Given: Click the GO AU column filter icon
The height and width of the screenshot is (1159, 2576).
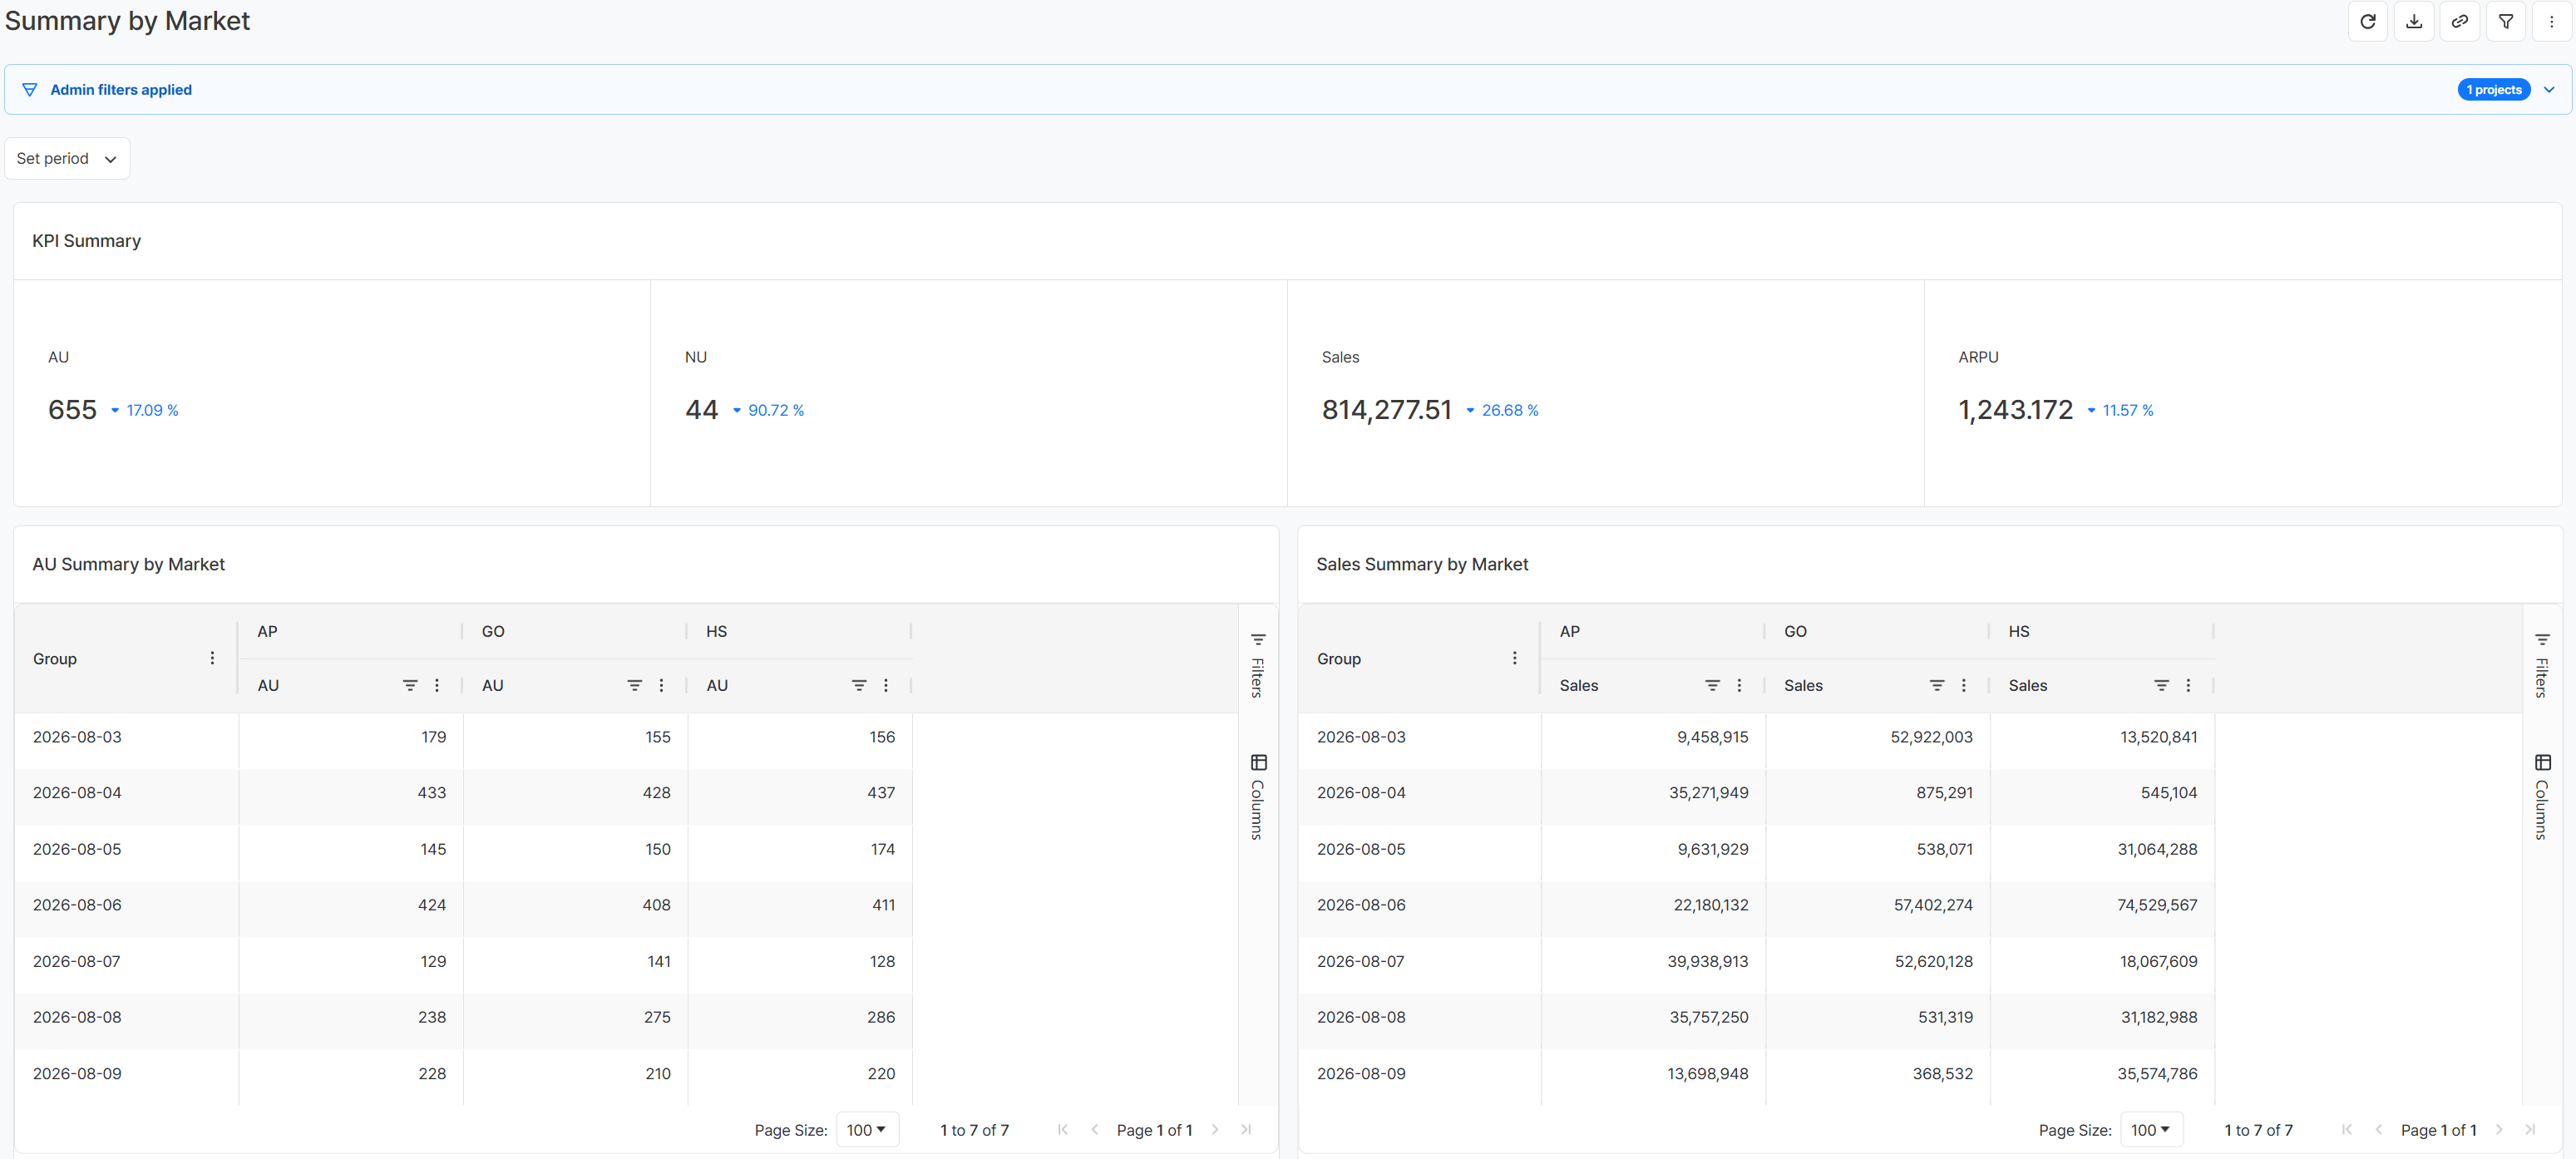Looking at the screenshot, I should coord(634,685).
